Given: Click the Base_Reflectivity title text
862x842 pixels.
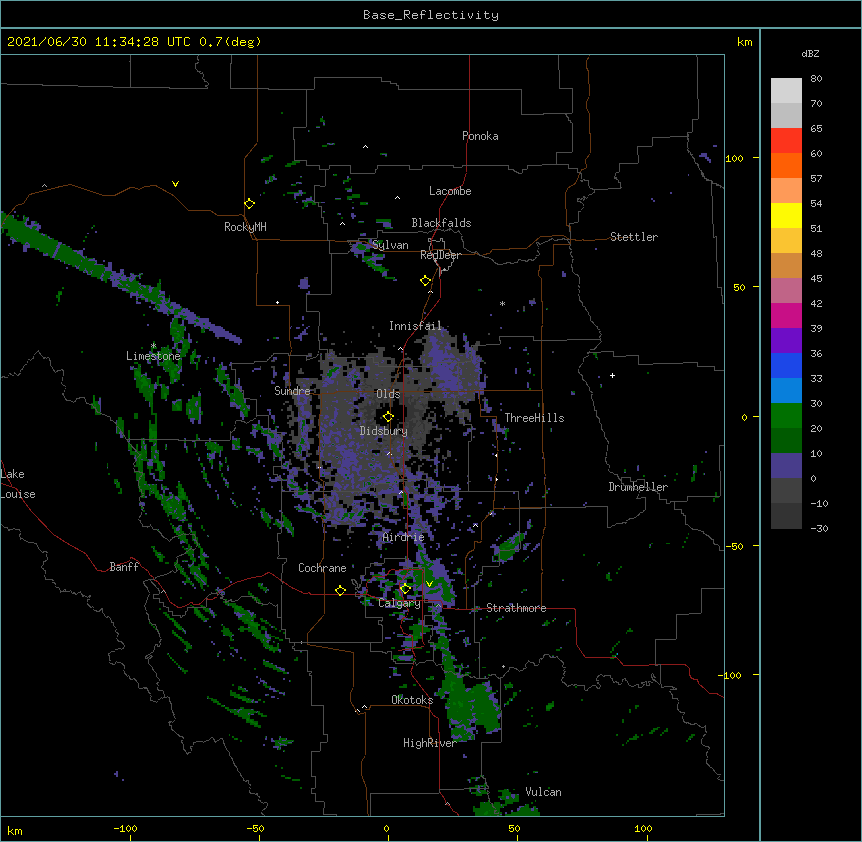Looking at the screenshot, I should pyautogui.click(x=431, y=15).
